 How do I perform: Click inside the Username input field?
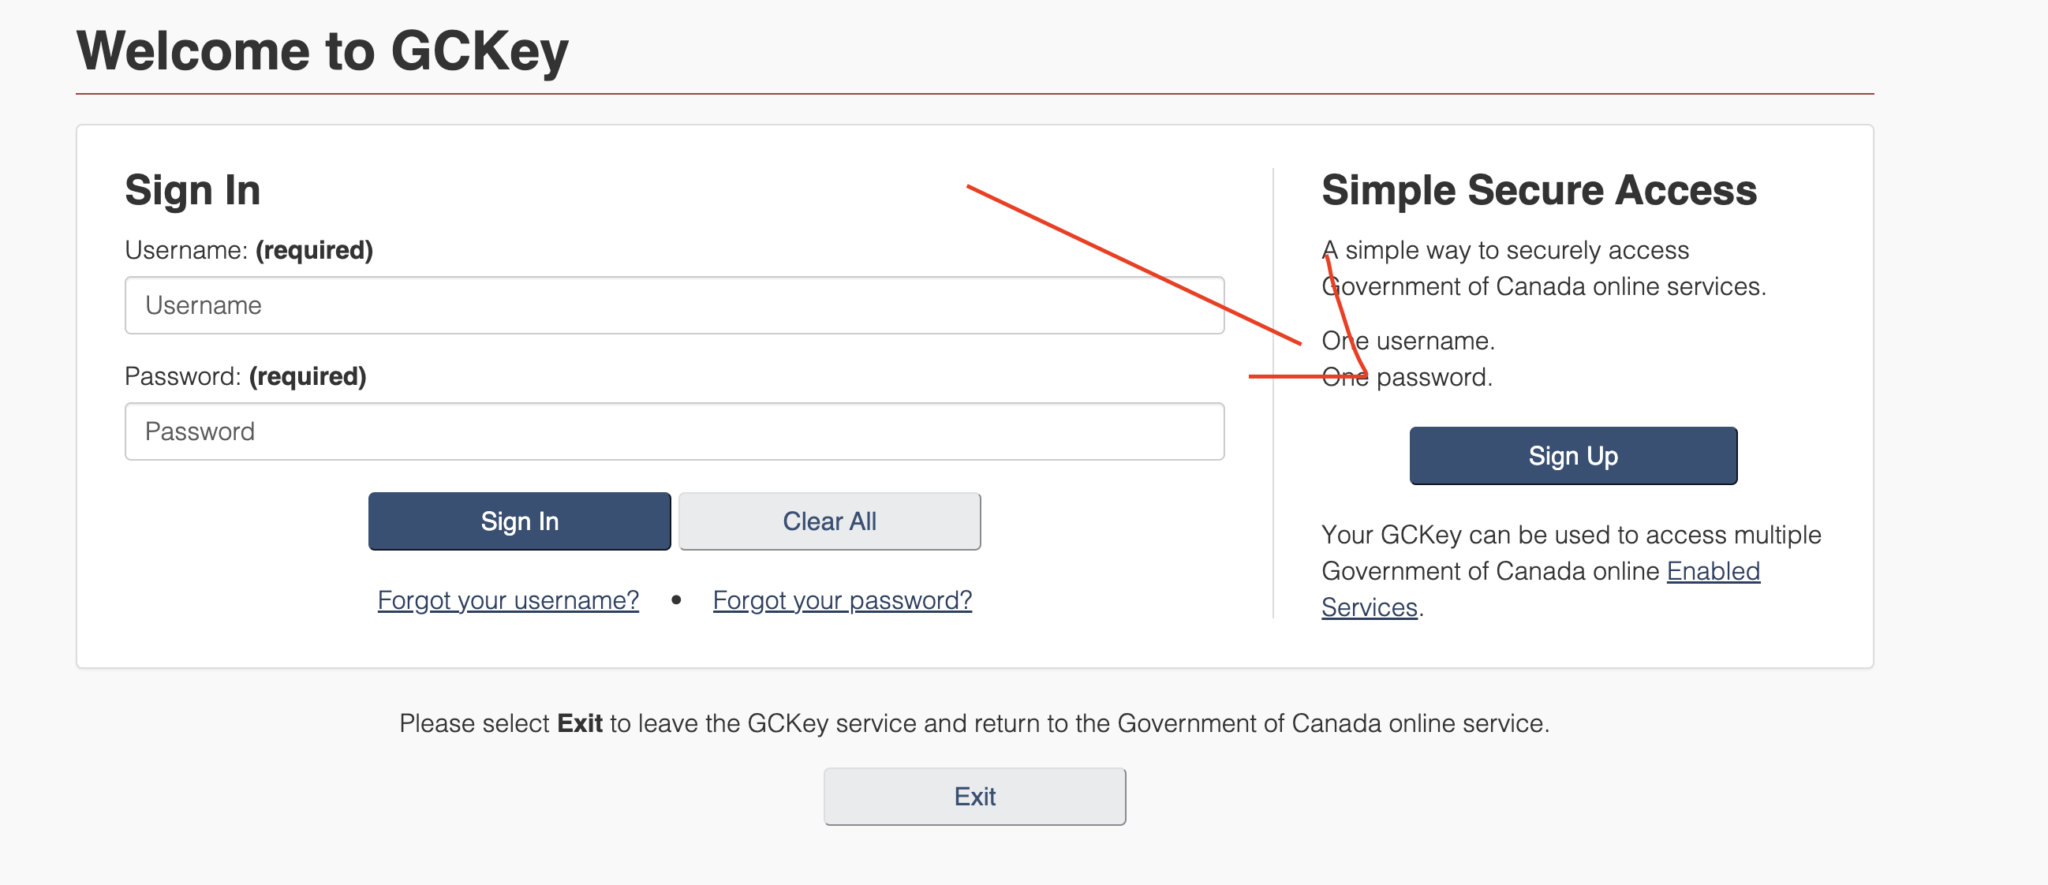[675, 305]
